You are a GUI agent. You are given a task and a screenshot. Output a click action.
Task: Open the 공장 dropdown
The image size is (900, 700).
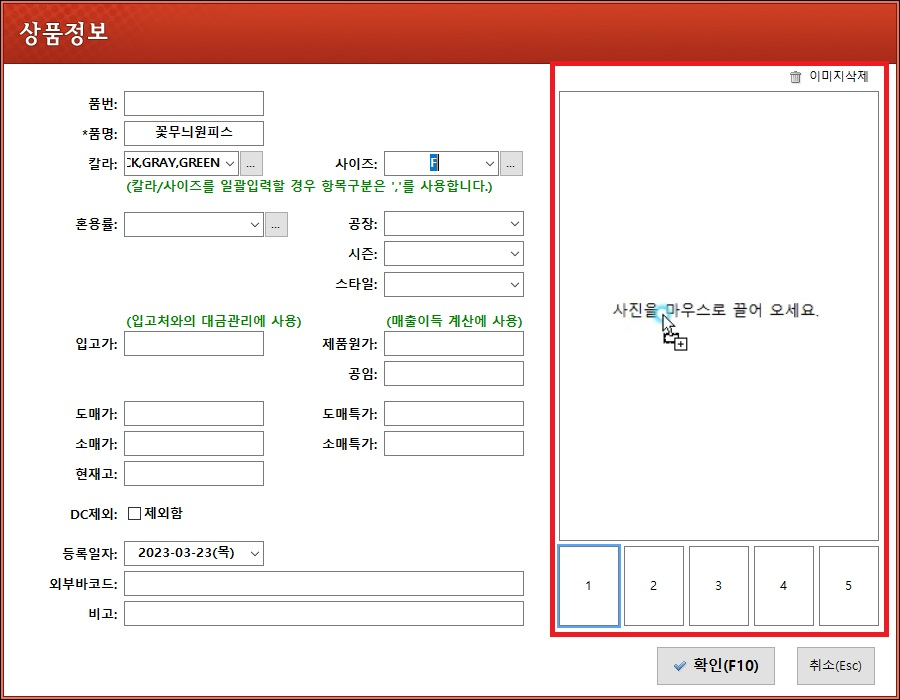(x=453, y=224)
